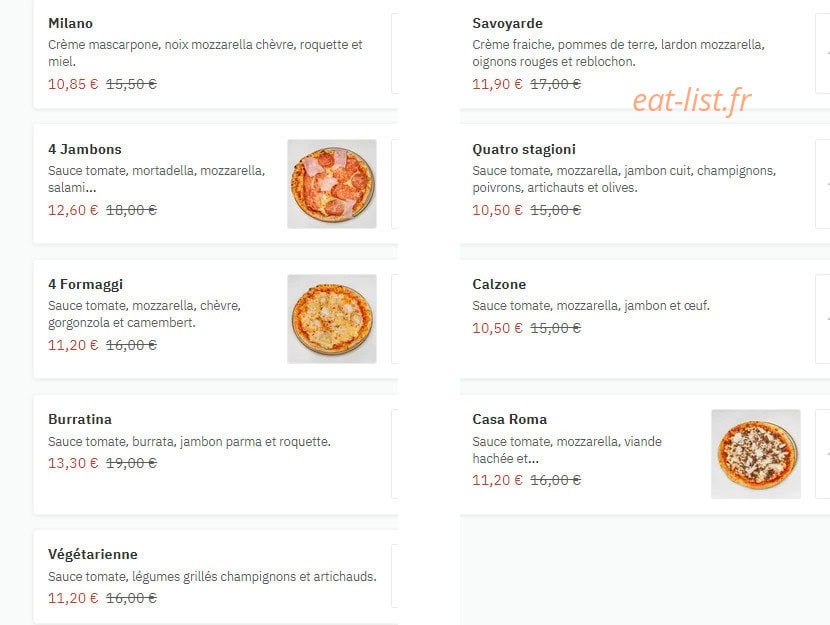This screenshot has width=830, height=625.
Task: Click the Burratina discounted price 13,30 €
Action: click(x=73, y=463)
